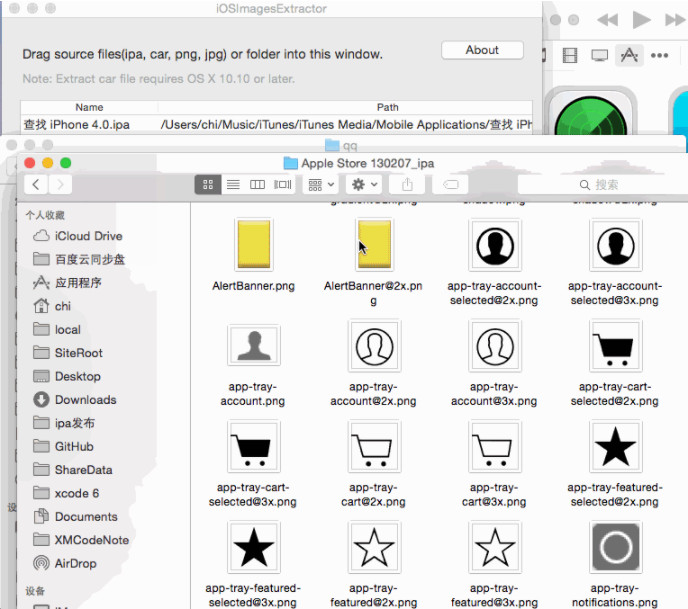
Task: Select app-tray-cart-selected@3x.png file
Action: click(254, 447)
